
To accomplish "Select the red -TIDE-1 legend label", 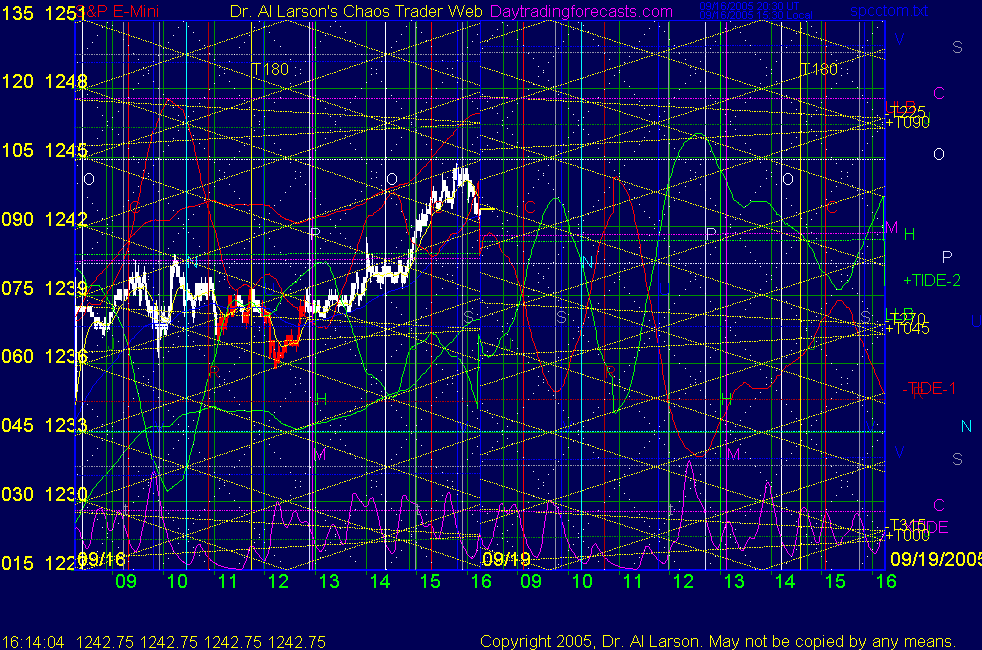I will 928,388.
